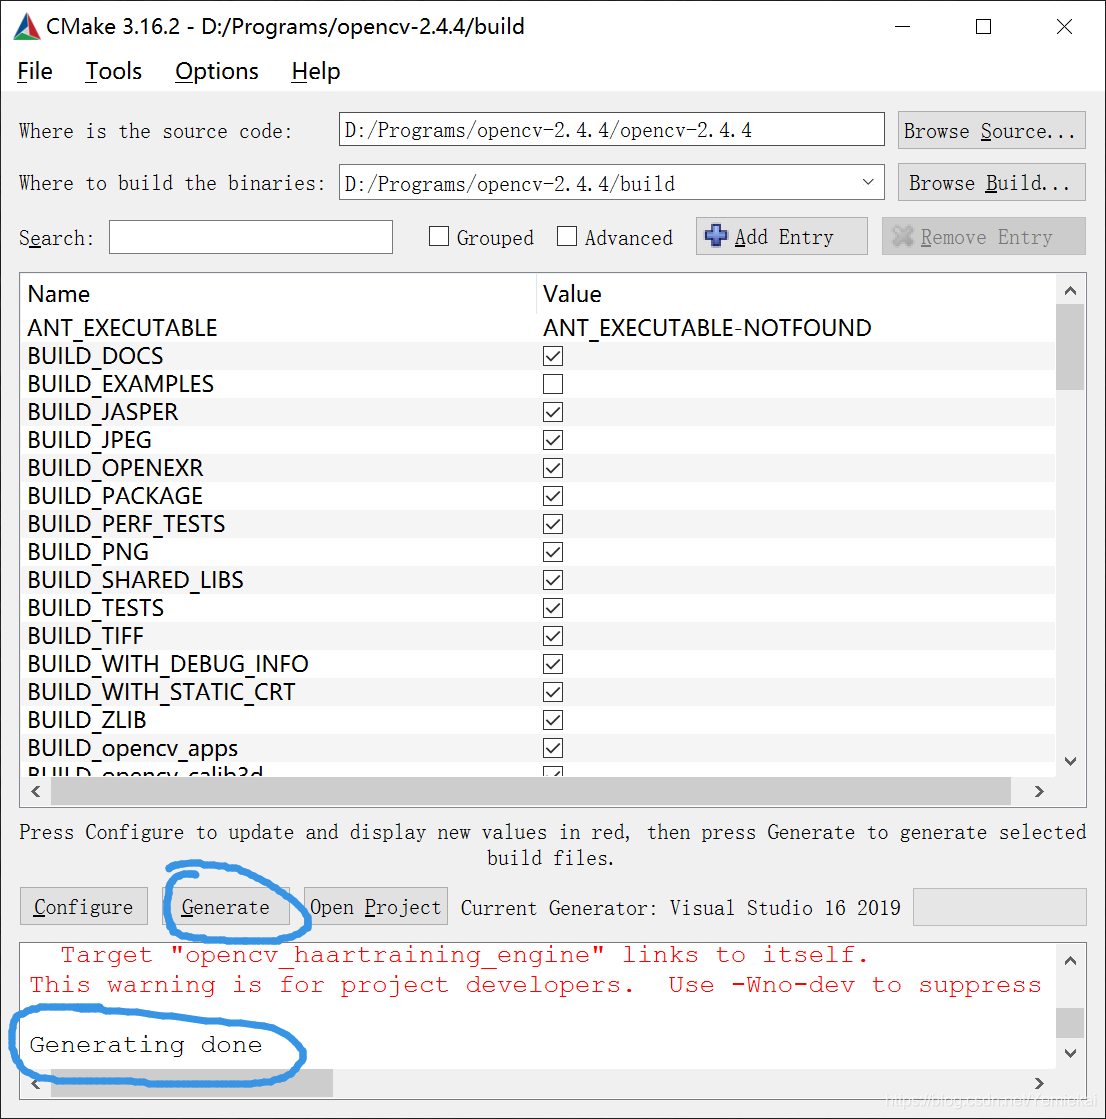Uncheck BUILD_ZLIB checkbox
The height and width of the screenshot is (1119, 1106).
tap(553, 720)
